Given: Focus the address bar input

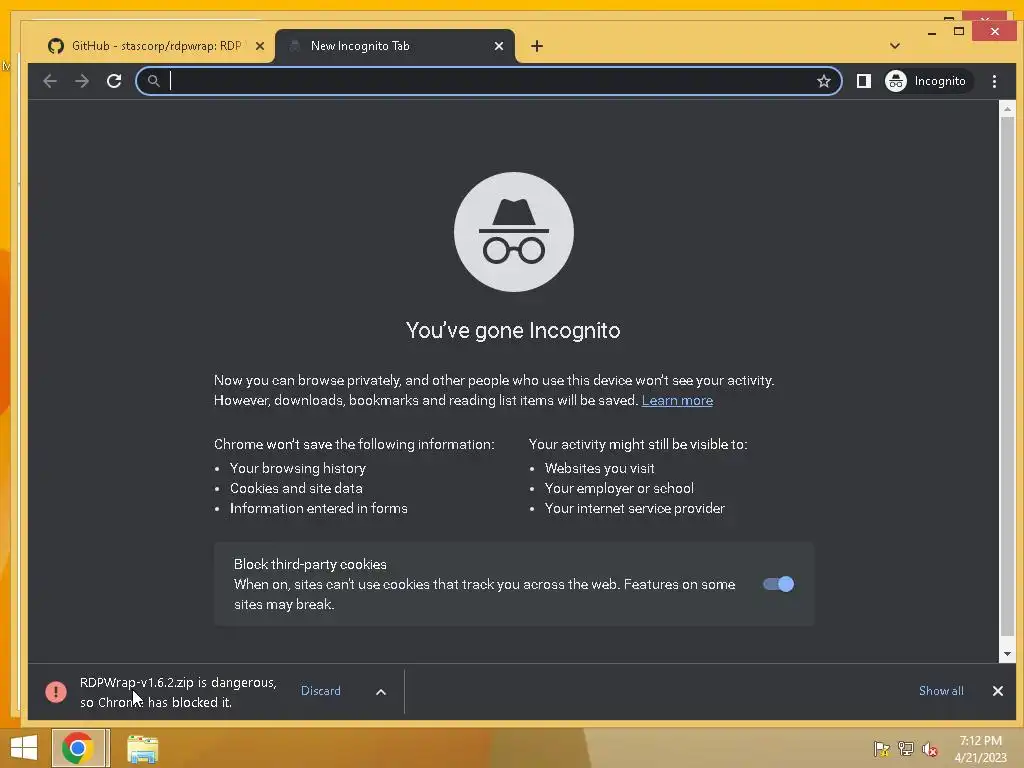Looking at the screenshot, I should (490, 81).
